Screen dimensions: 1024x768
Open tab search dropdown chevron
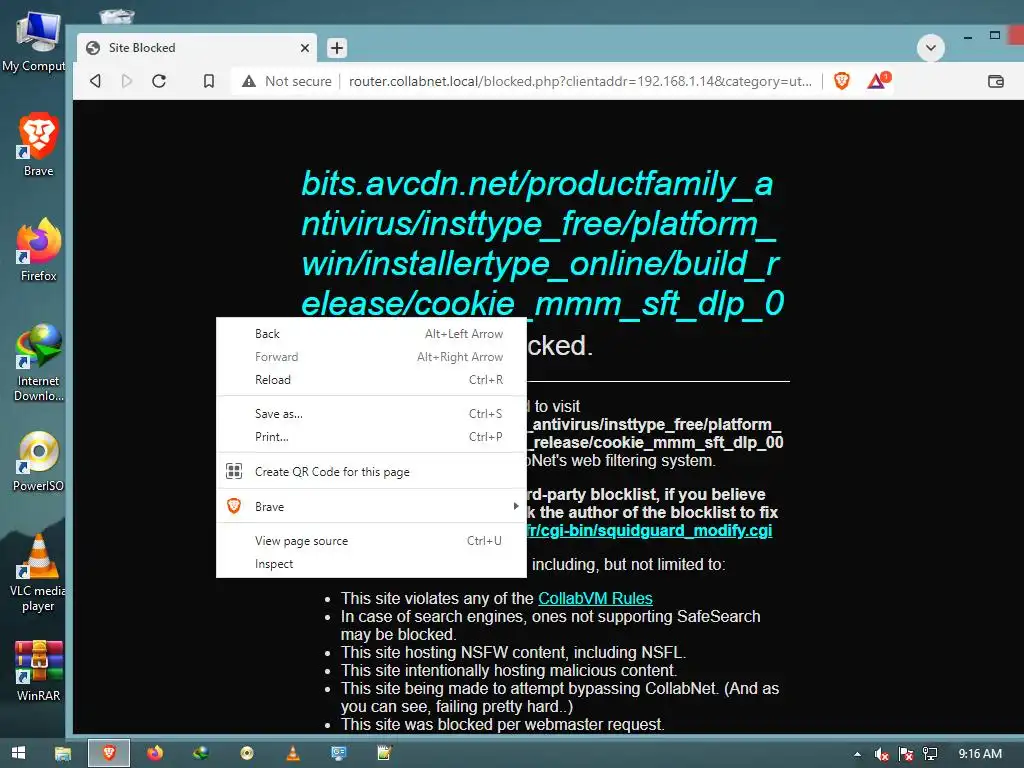(931, 48)
